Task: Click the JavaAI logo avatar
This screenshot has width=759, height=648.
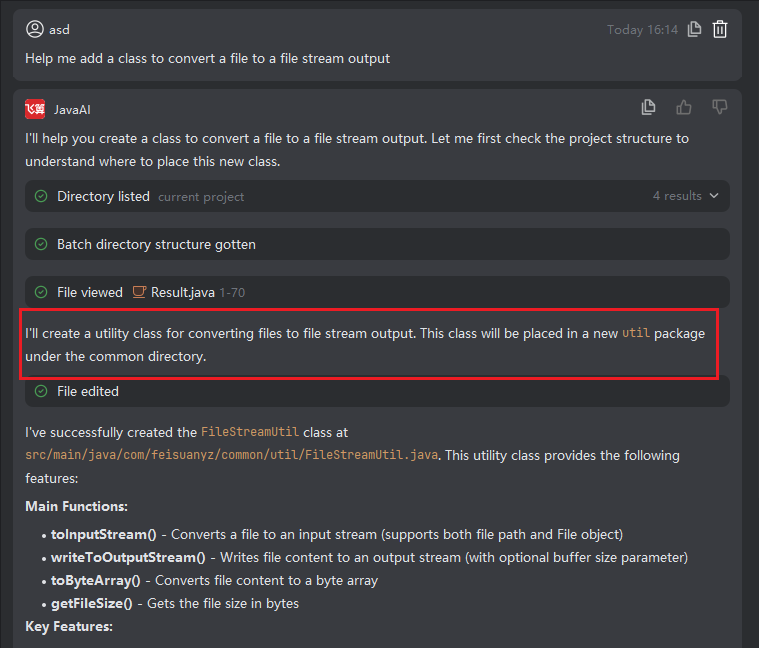Action: pos(35,109)
